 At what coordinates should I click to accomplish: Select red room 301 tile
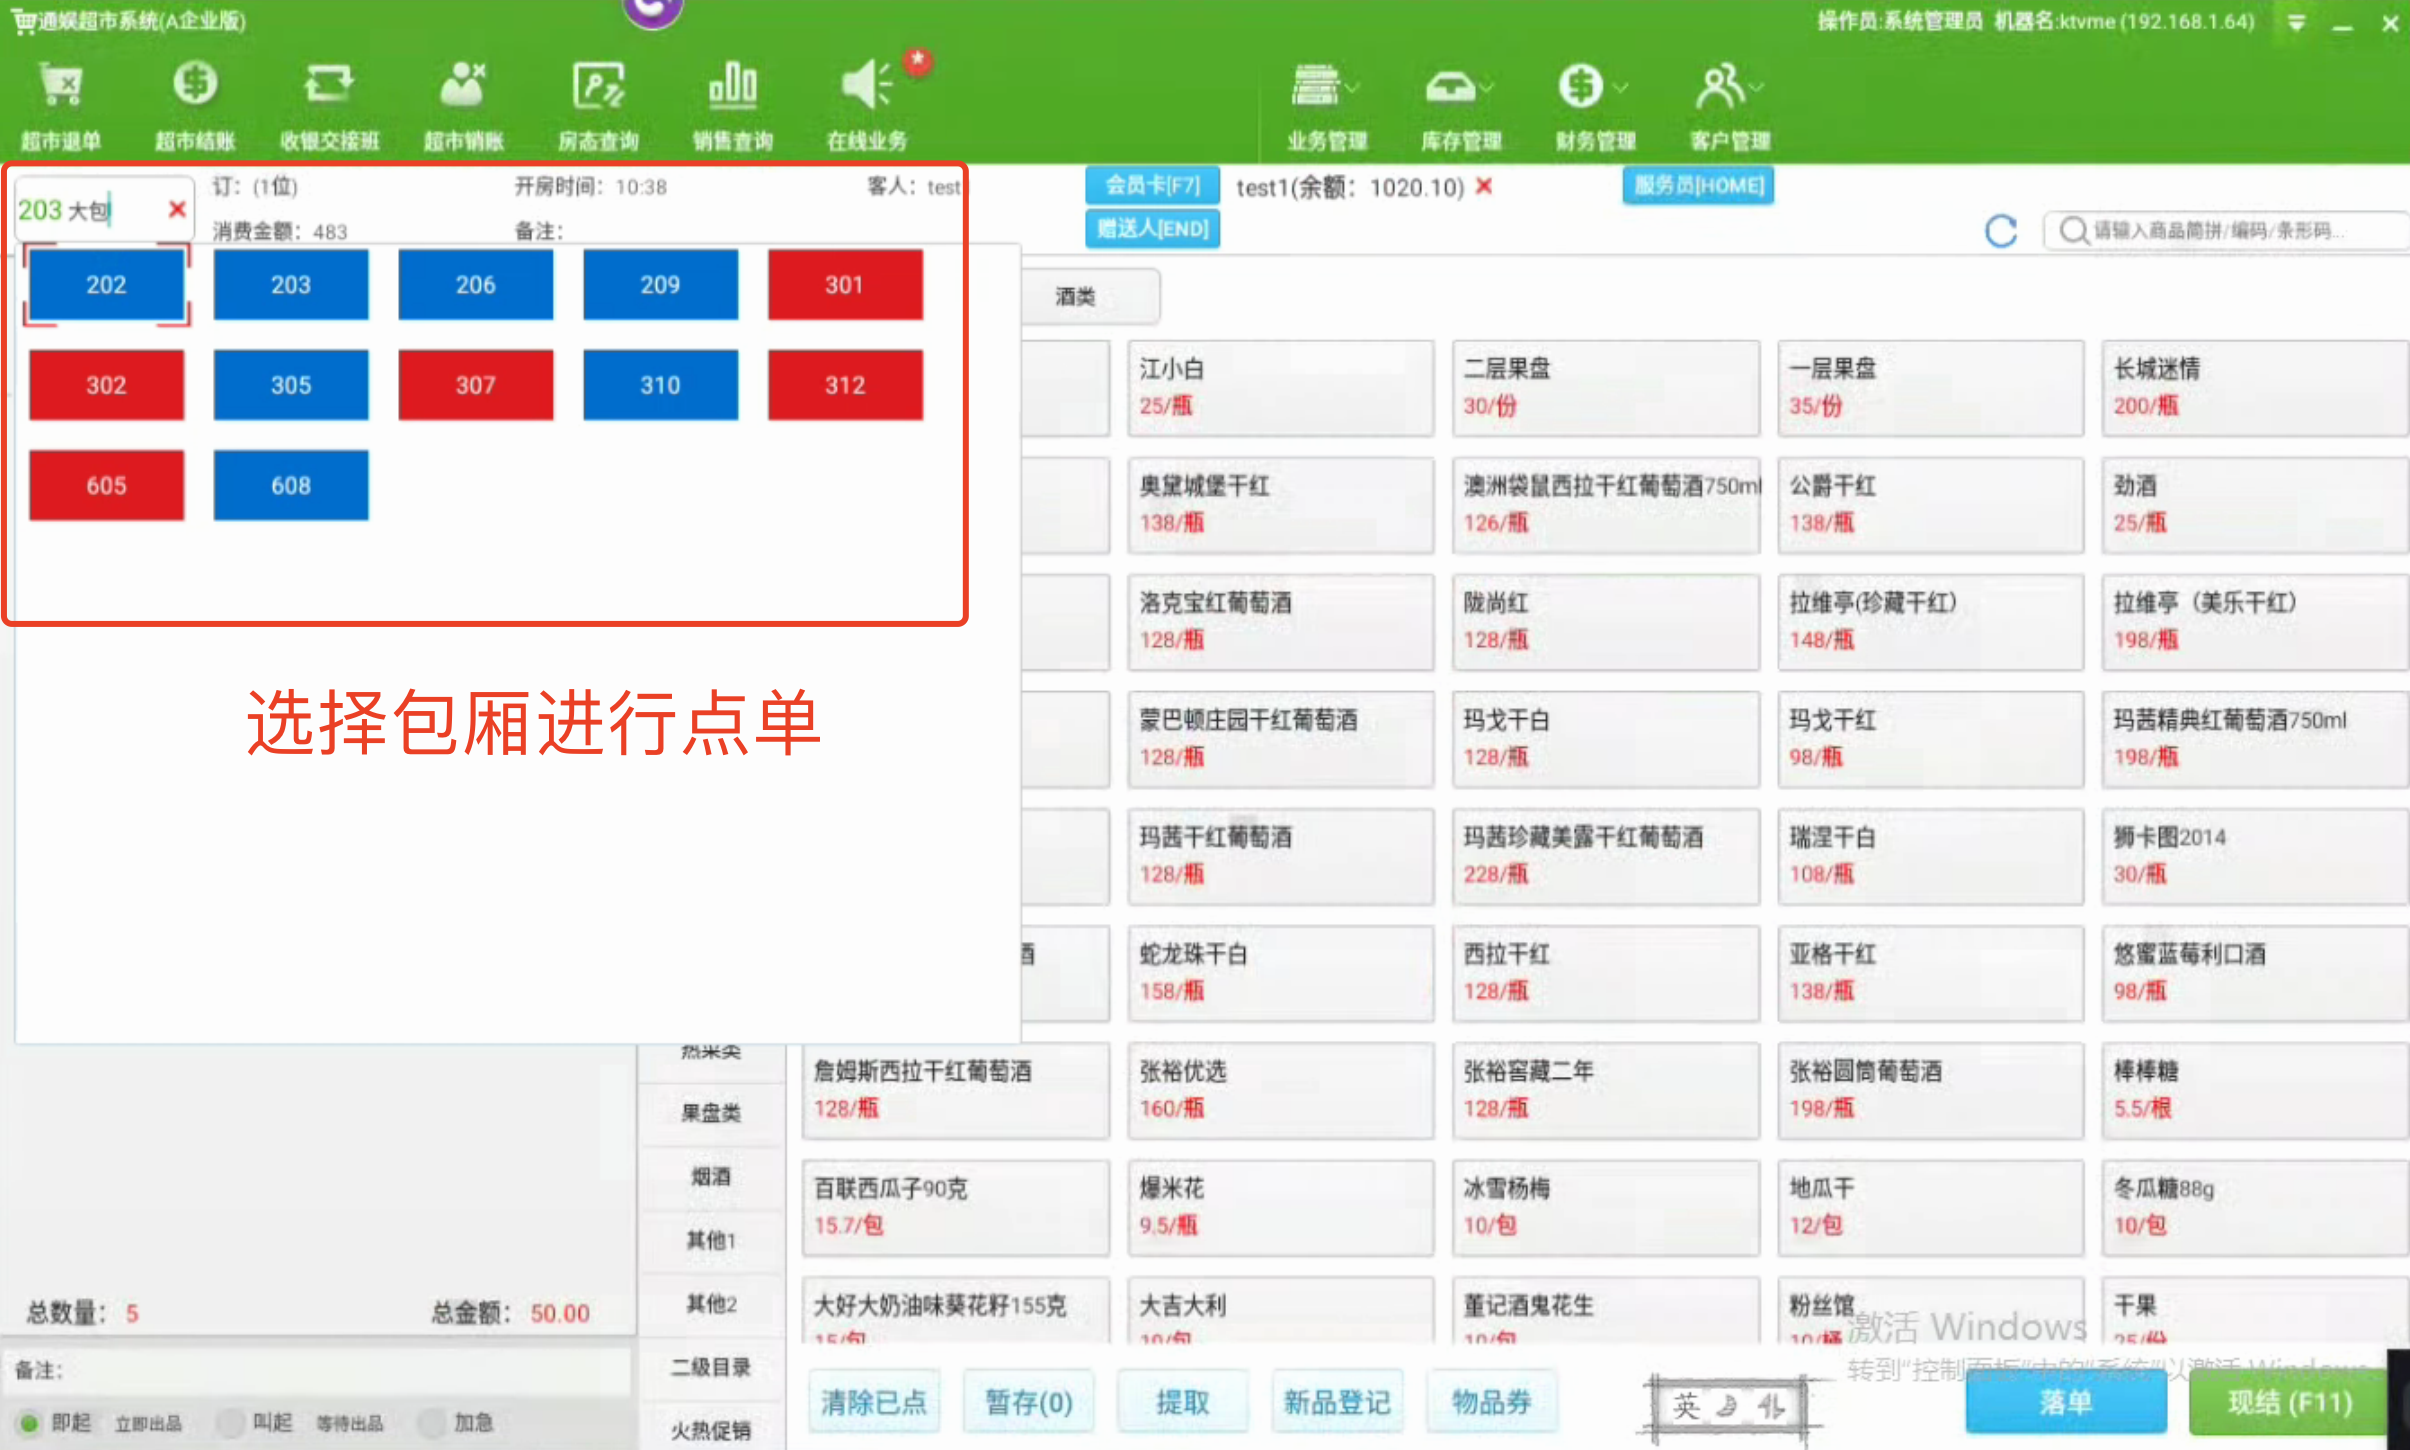(x=845, y=285)
